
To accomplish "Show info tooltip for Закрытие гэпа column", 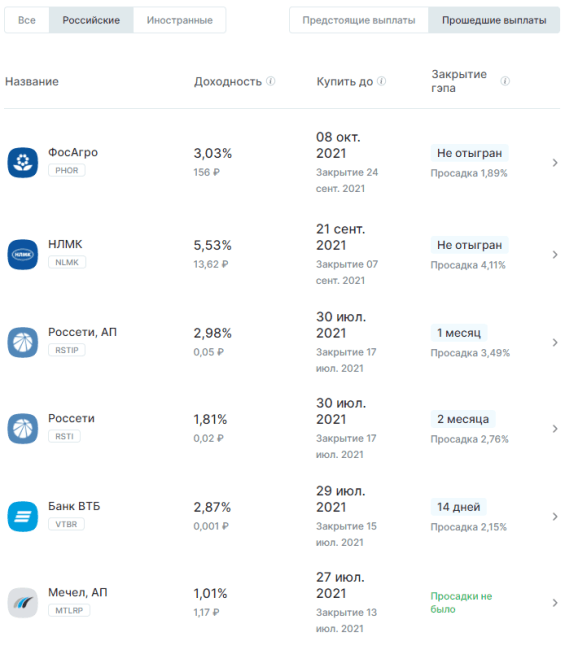I will [505, 81].
